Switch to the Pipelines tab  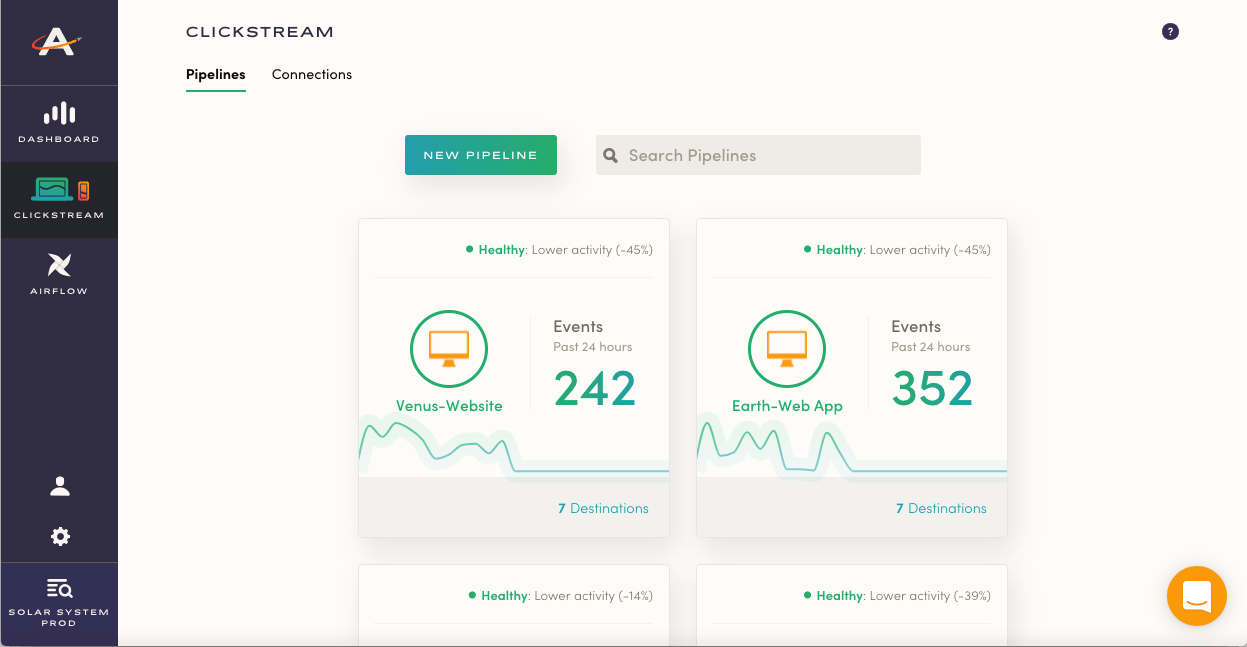pyautogui.click(x=215, y=74)
